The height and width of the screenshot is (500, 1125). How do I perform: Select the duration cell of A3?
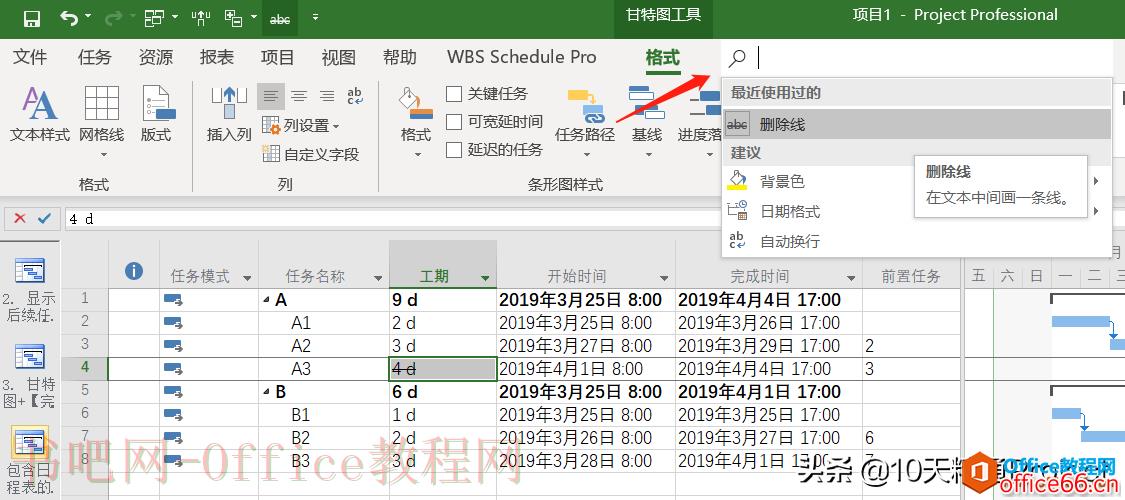tap(443, 369)
